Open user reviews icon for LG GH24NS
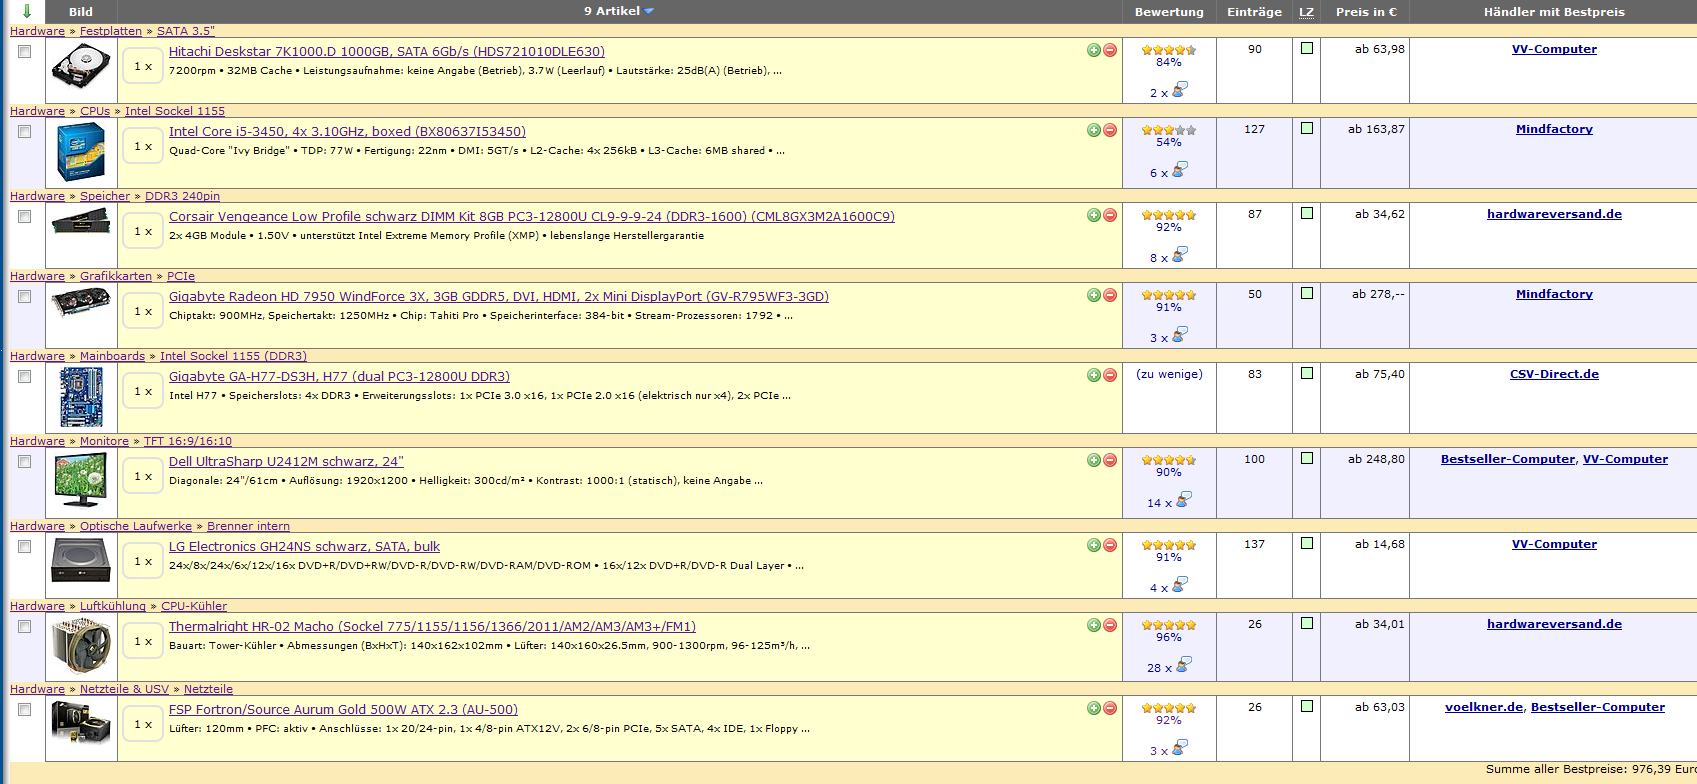The image size is (1697, 784). [x=1180, y=585]
